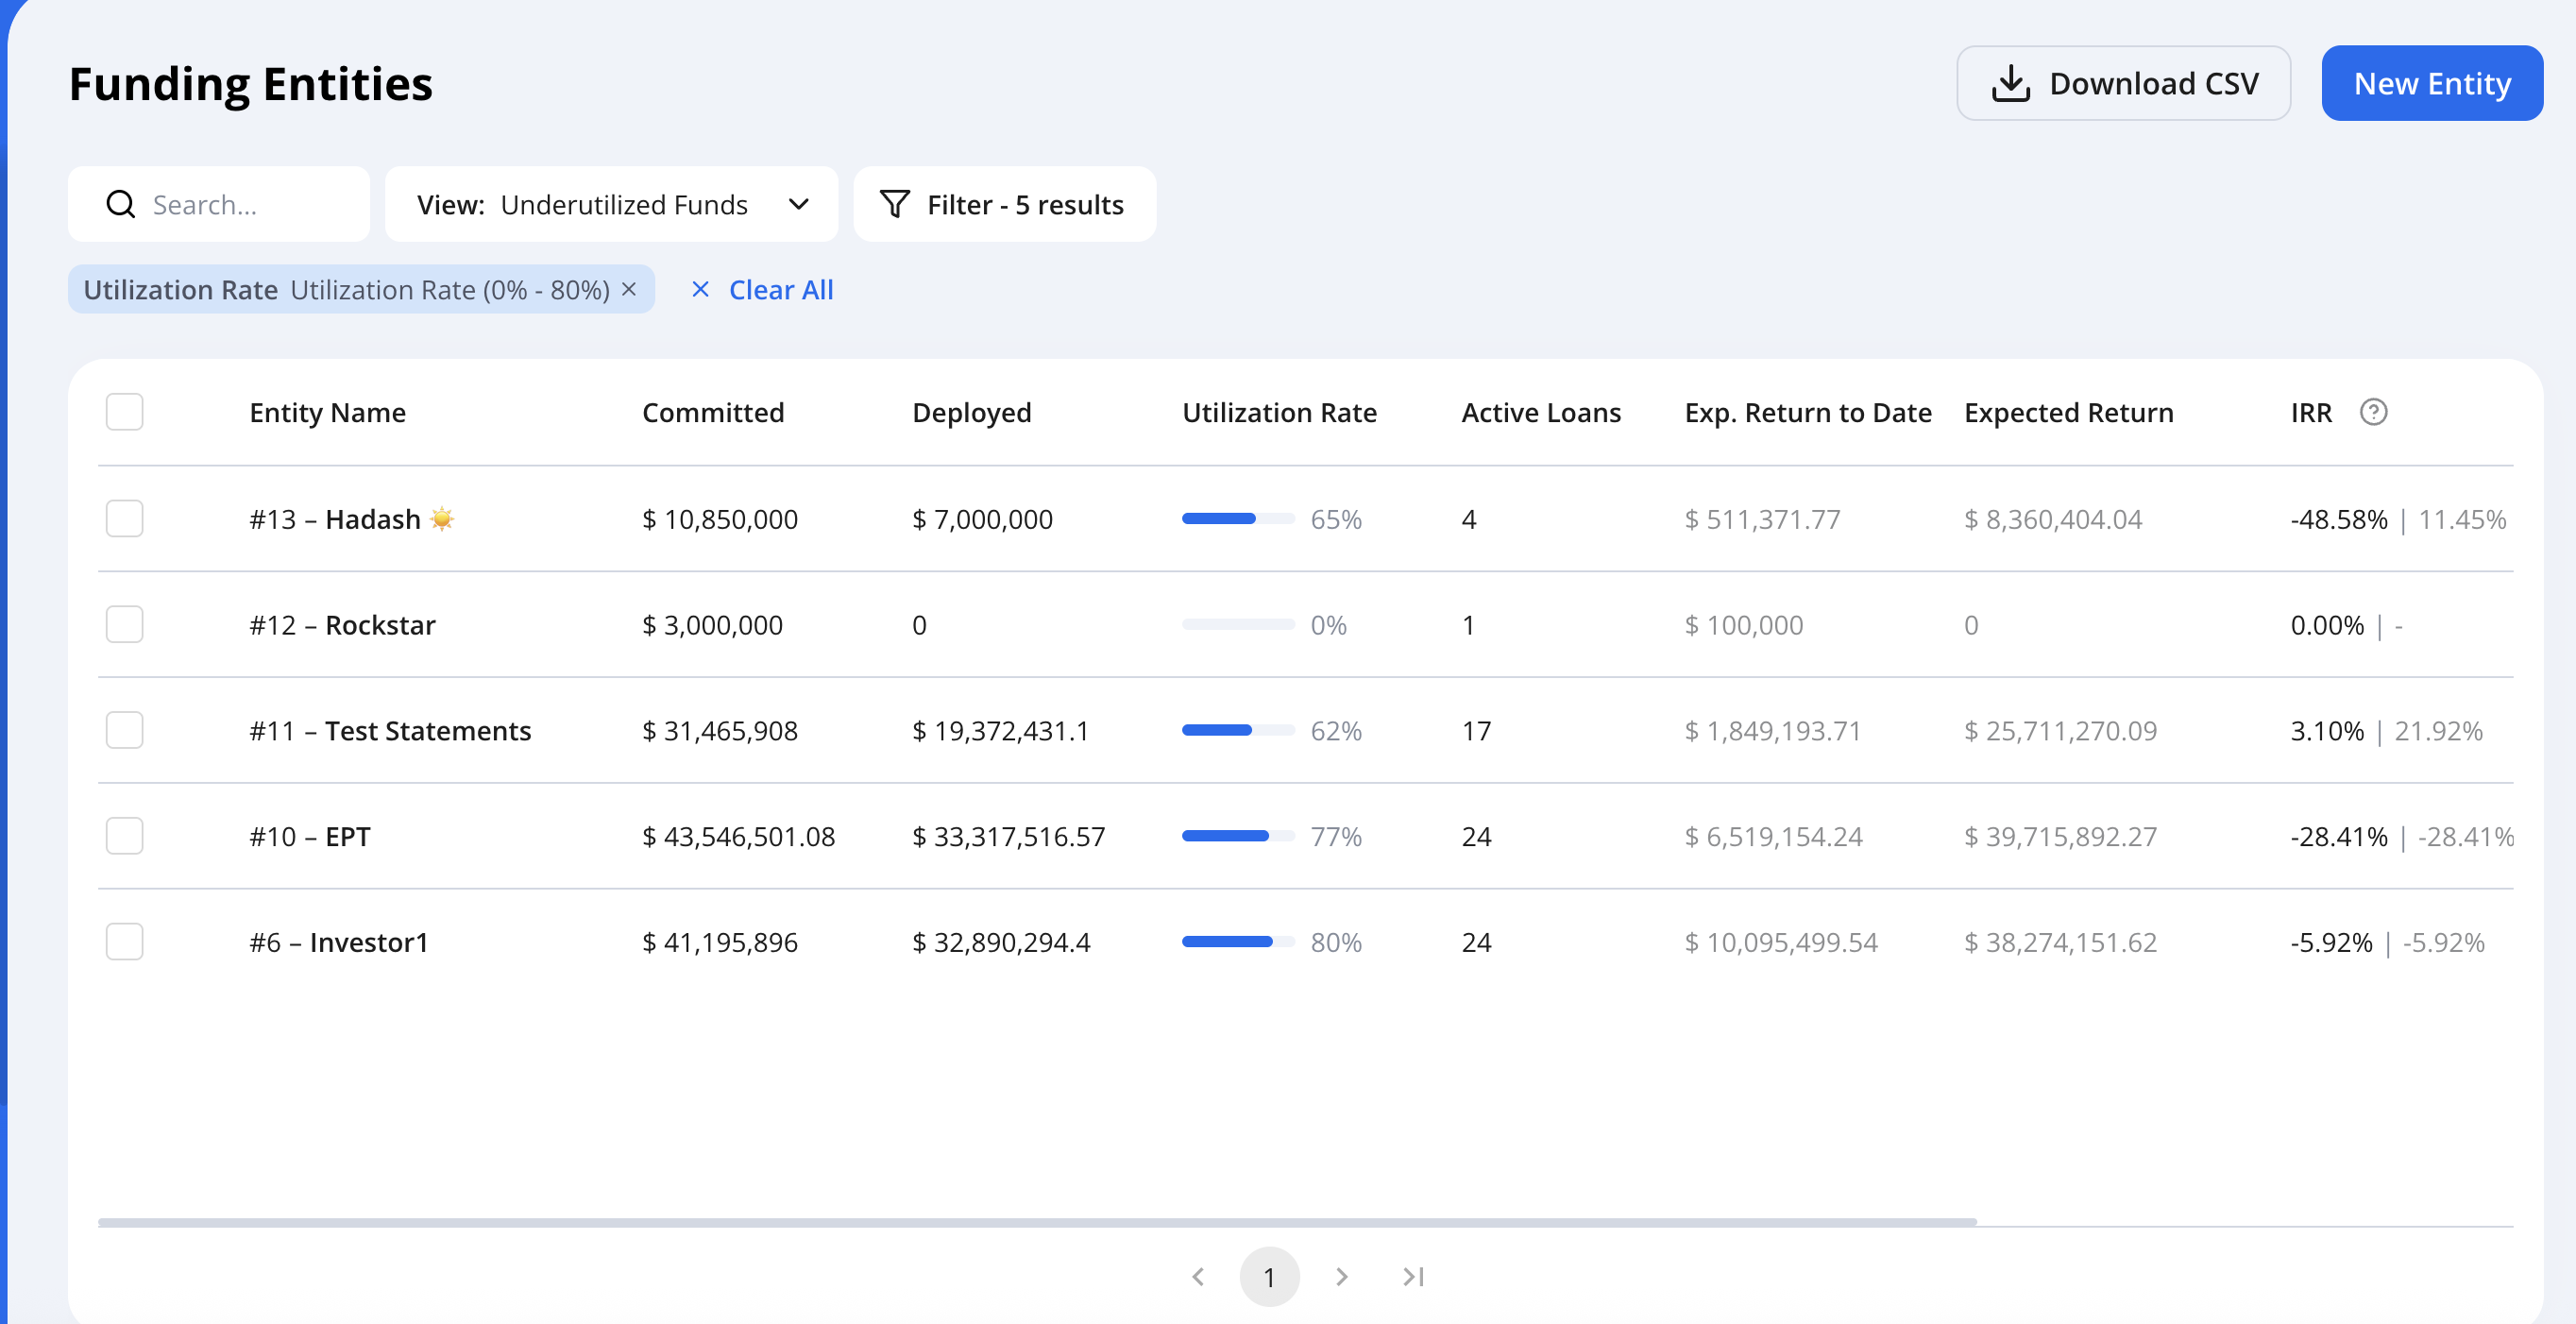Go to the next page arrow
The image size is (2576, 1324).
coord(1342,1276)
